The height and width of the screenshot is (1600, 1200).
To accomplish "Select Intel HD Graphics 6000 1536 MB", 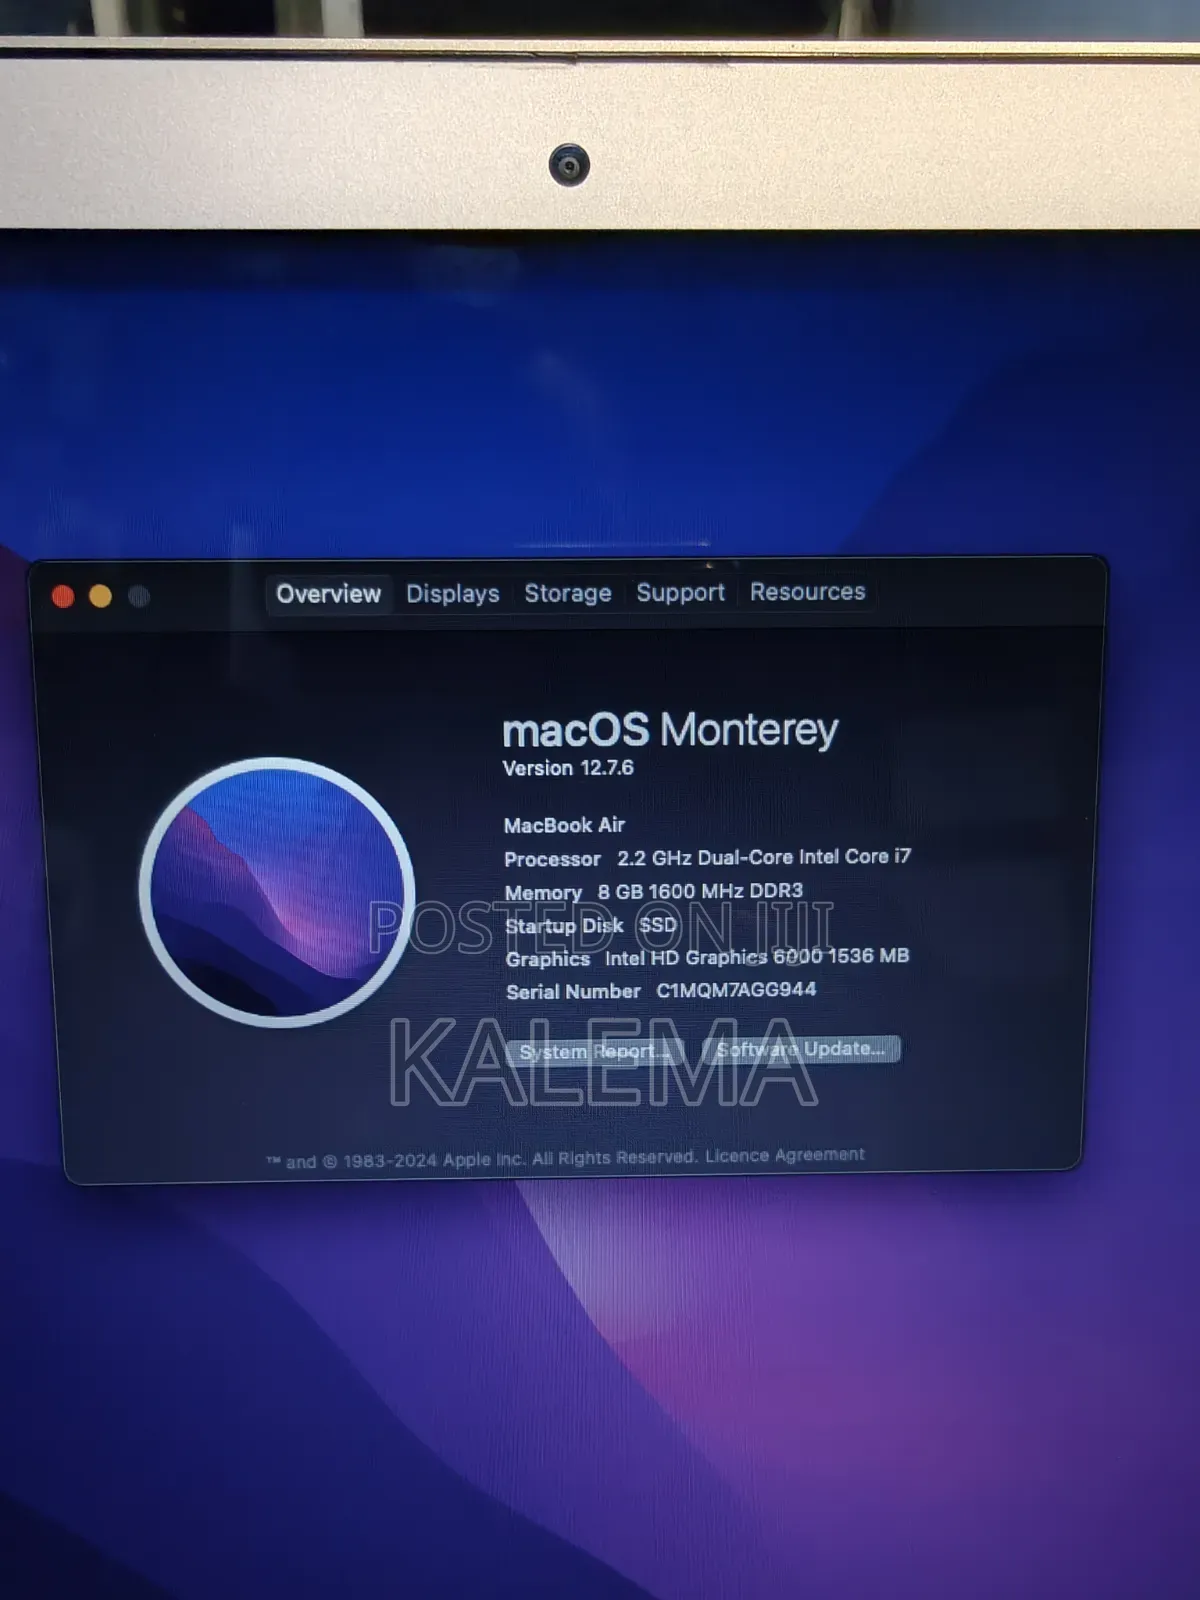I will [x=757, y=957].
